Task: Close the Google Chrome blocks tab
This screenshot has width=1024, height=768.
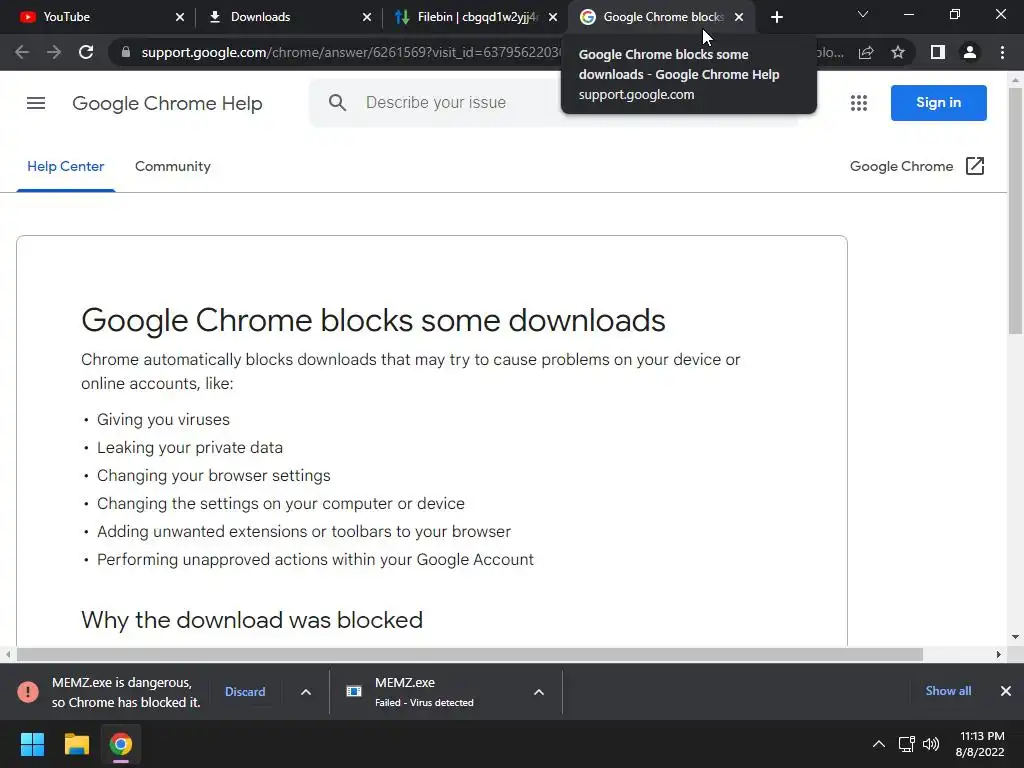Action: [739, 18]
